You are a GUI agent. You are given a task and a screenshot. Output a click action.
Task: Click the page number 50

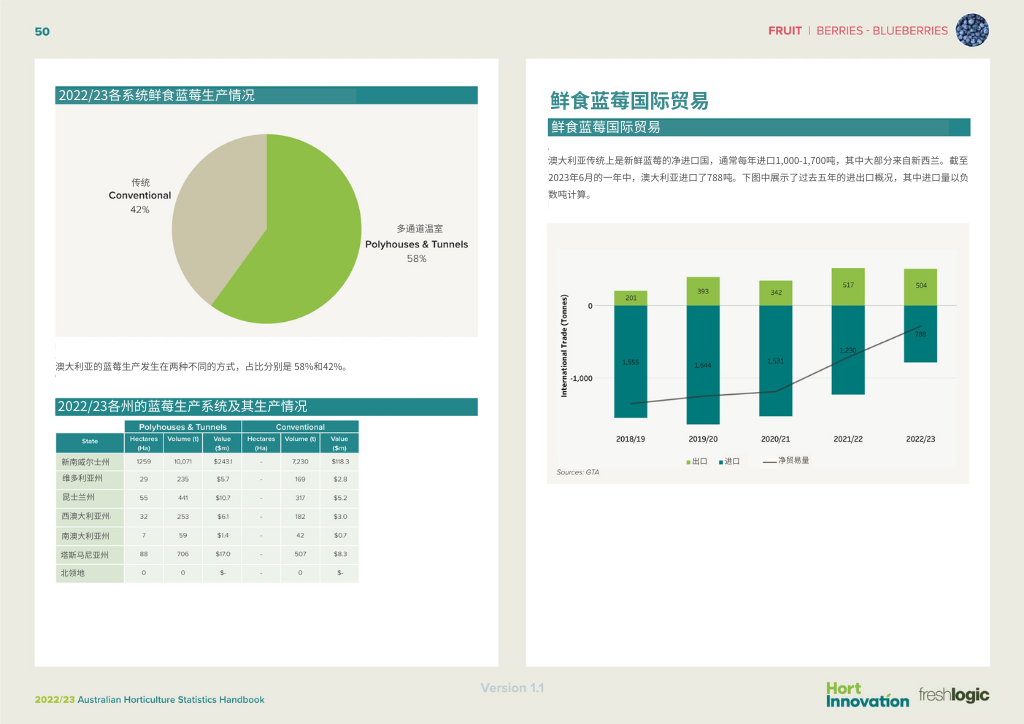coord(42,31)
